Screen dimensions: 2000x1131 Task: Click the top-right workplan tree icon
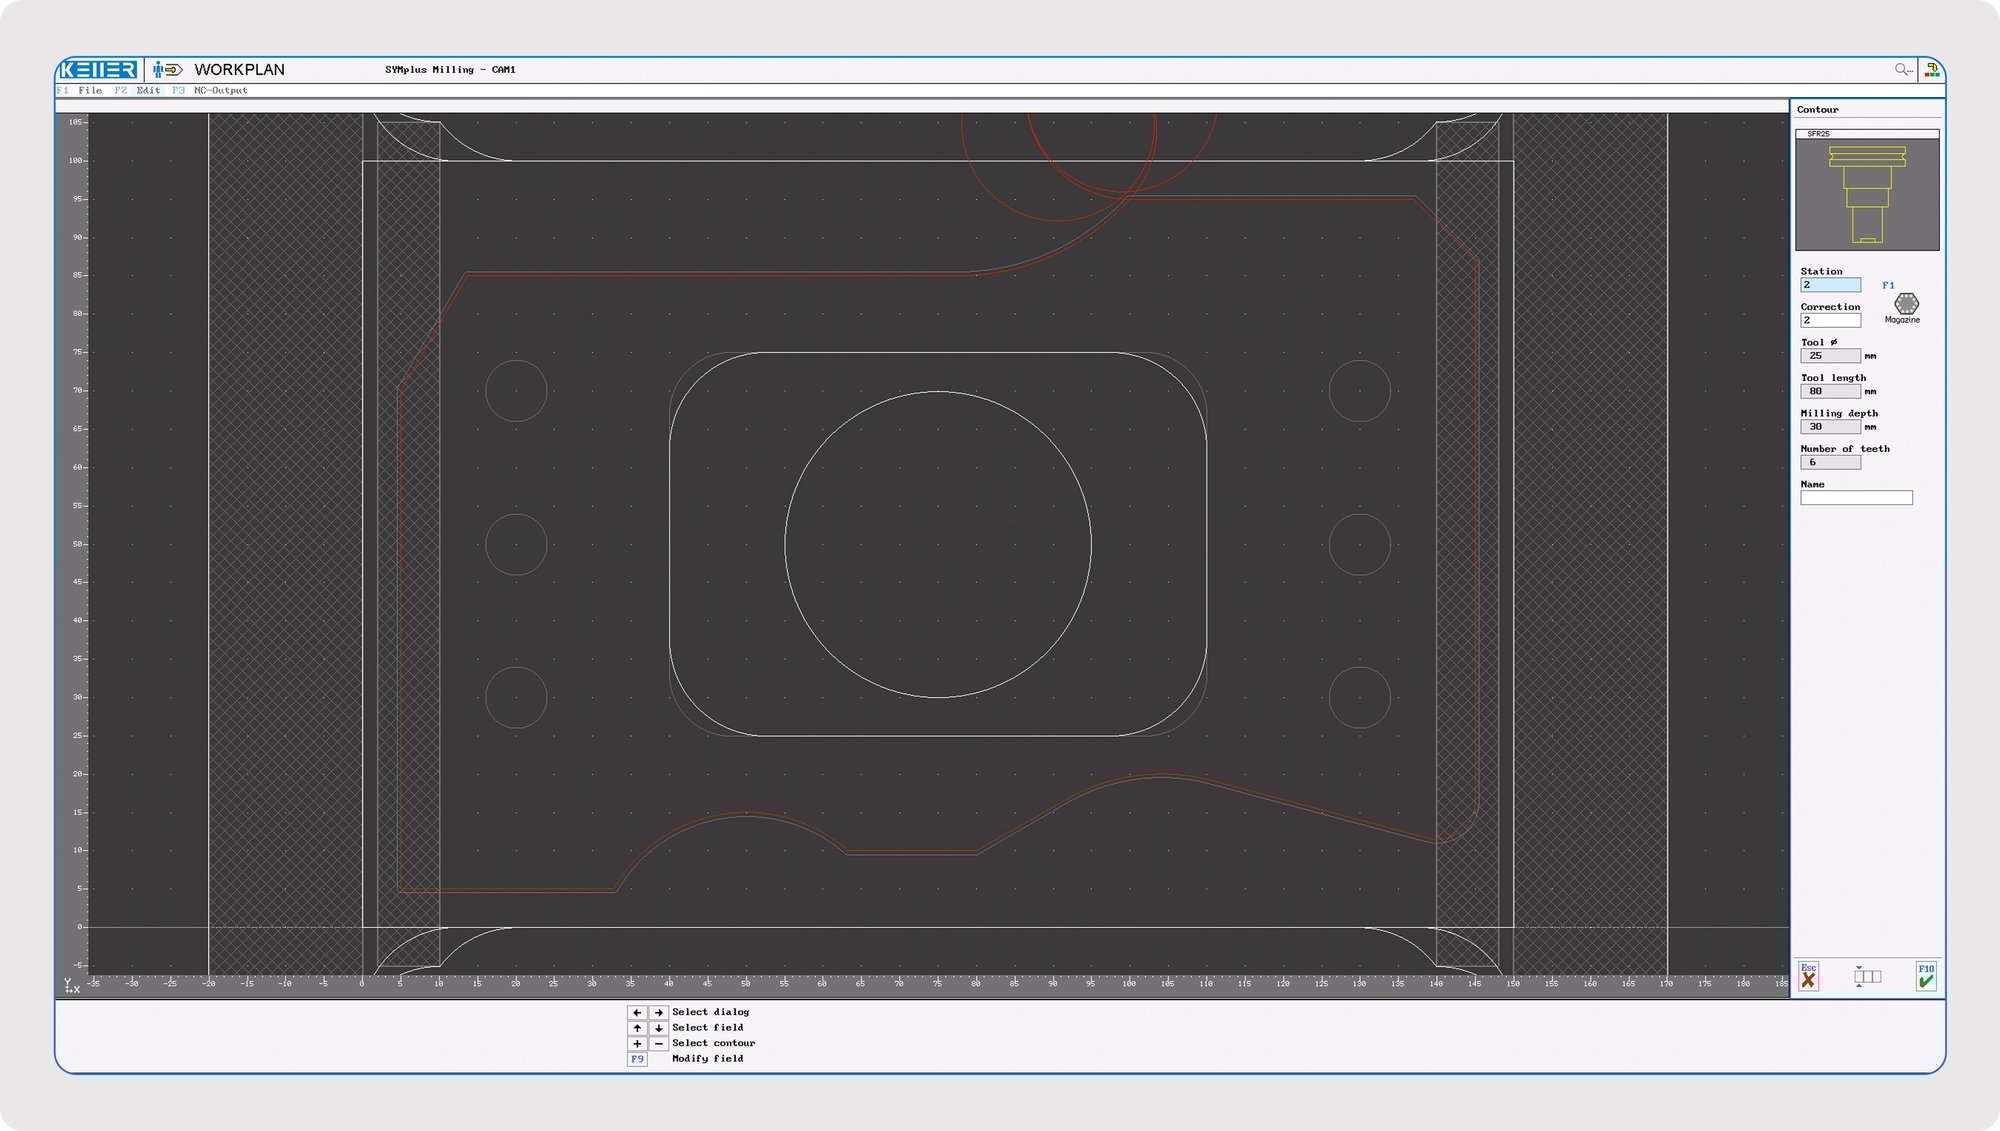[1932, 69]
